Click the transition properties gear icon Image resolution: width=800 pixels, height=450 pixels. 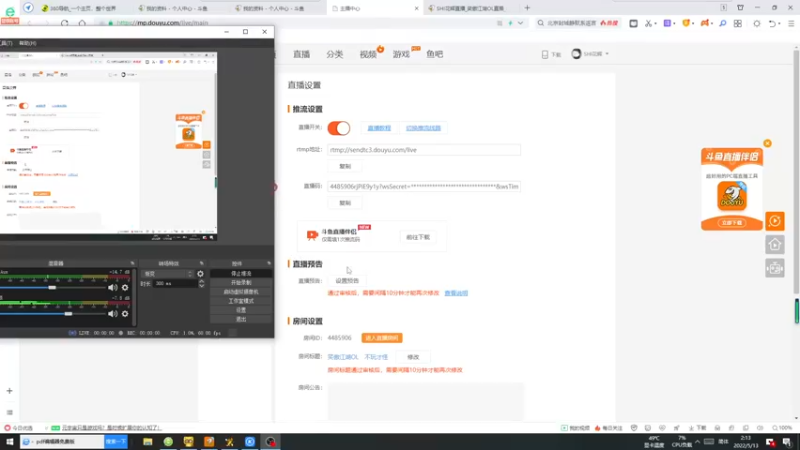pyautogui.click(x=200, y=274)
